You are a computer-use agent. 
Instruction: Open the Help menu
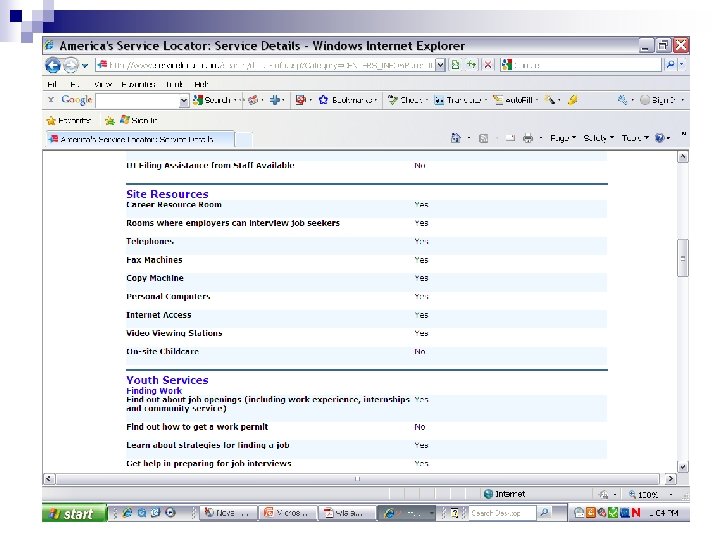[x=201, y=84]
